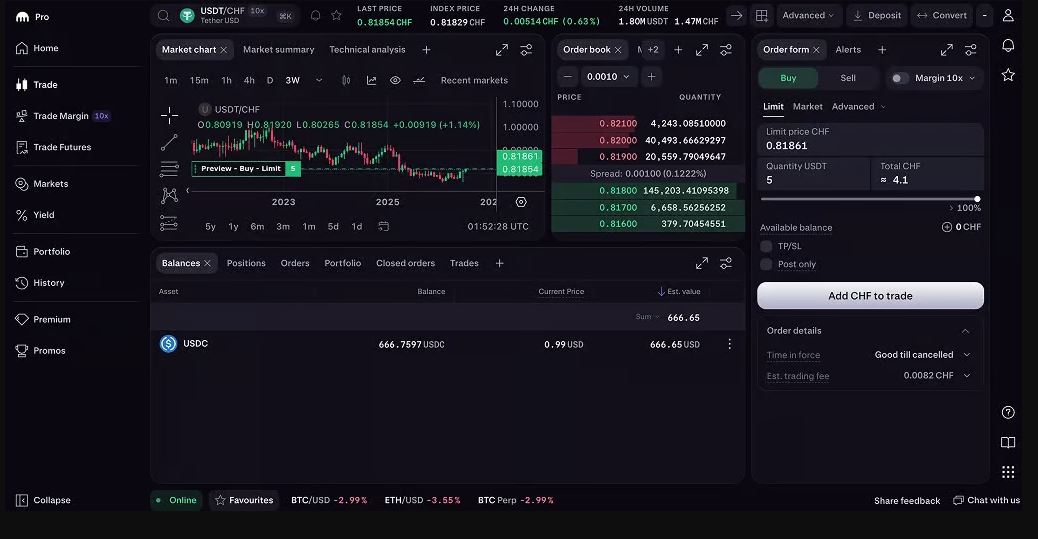Maximize the Market chart panel

[502, 50]
